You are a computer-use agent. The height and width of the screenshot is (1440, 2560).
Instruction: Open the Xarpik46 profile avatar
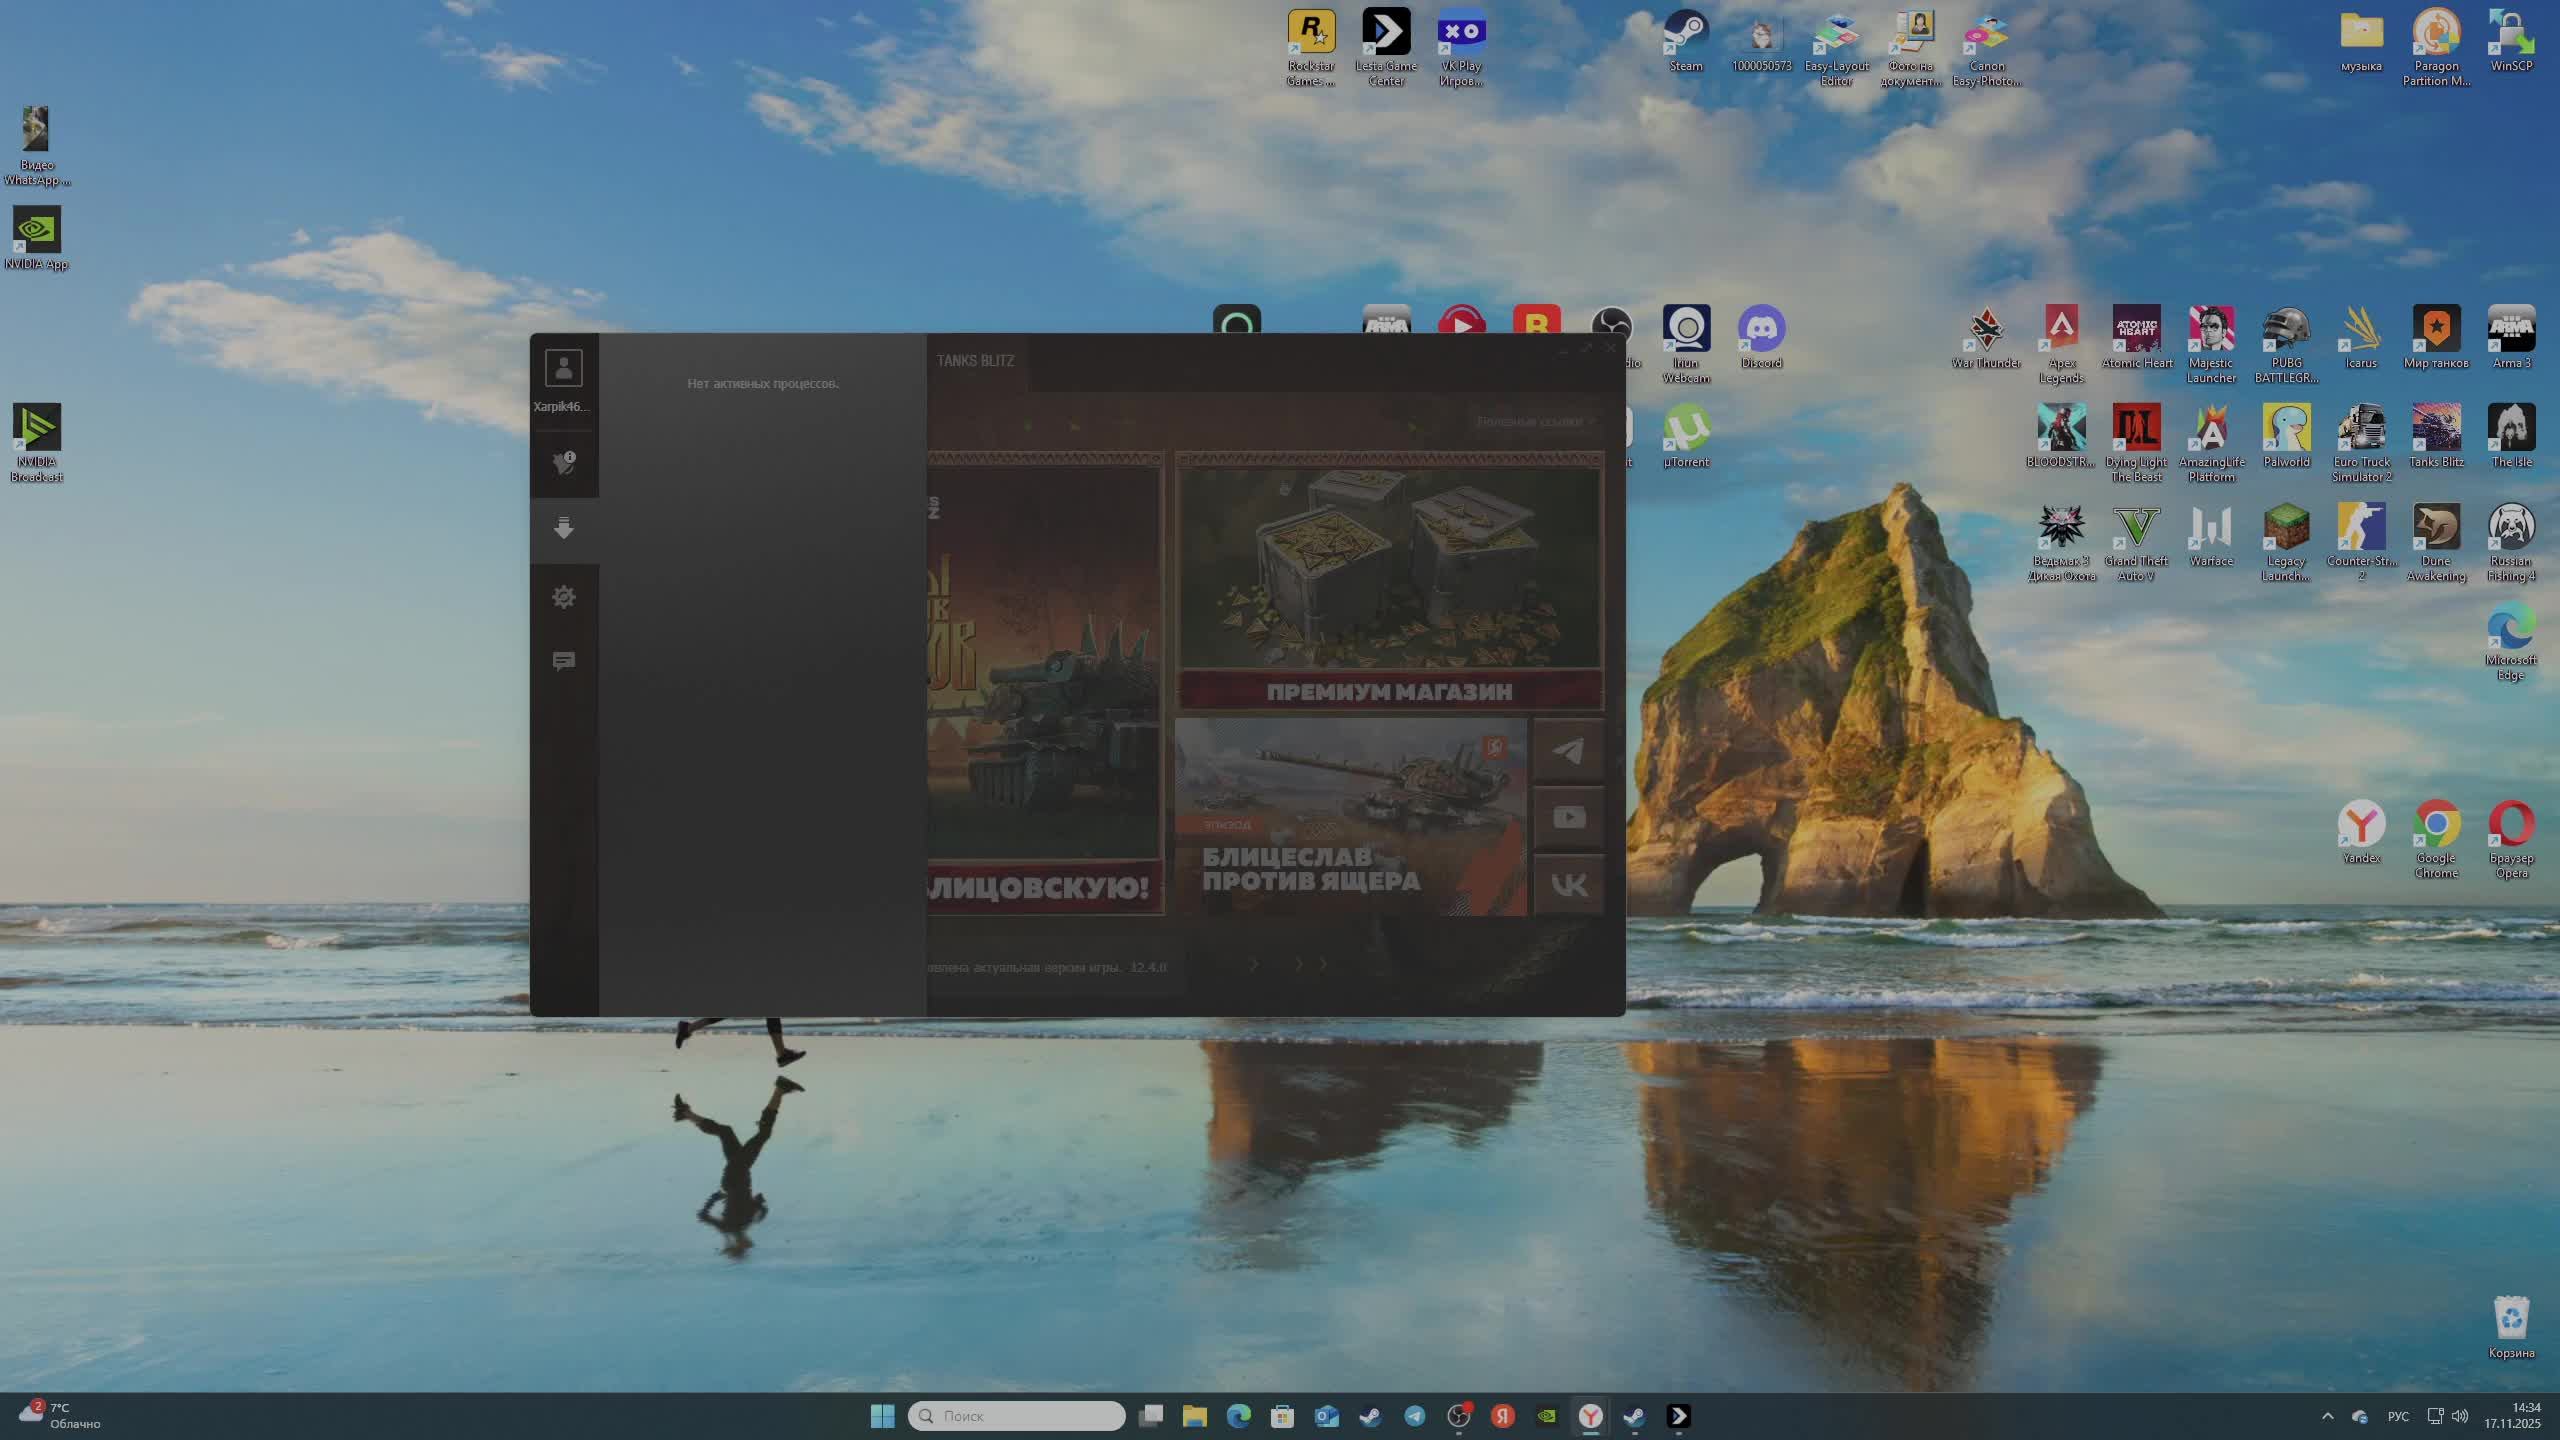564,369
